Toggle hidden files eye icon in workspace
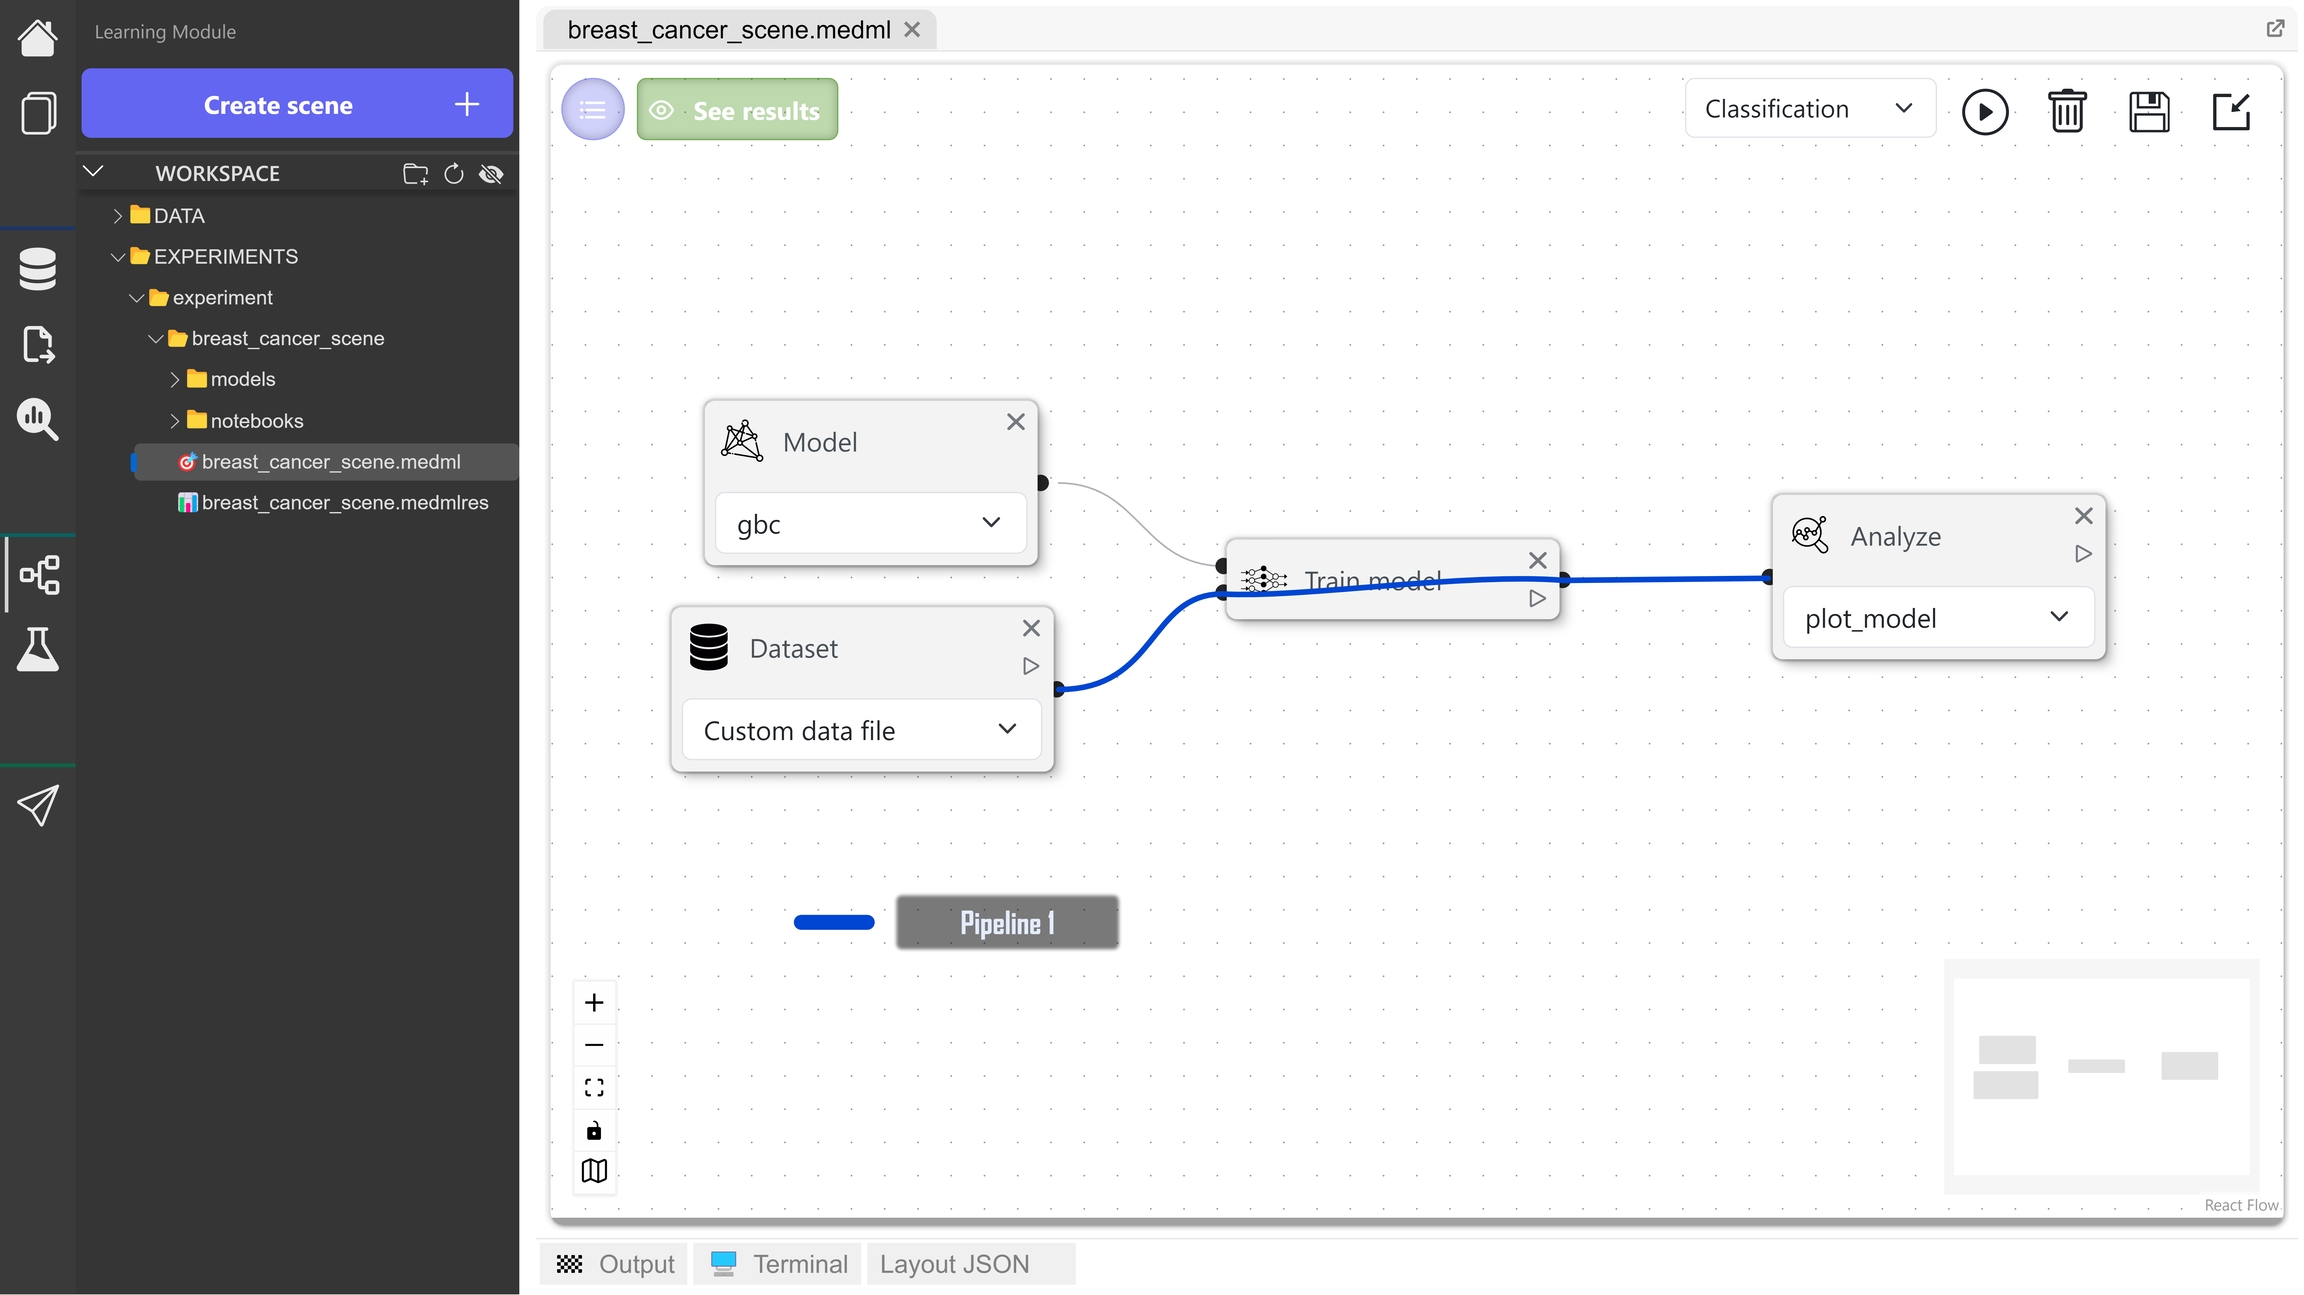 coord(491,174)
